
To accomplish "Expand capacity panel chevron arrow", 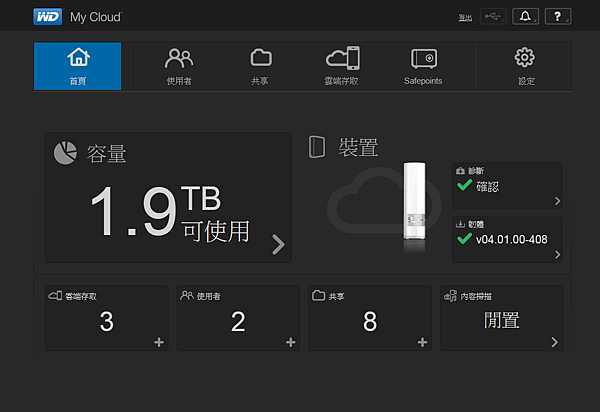I will (278, 244).
